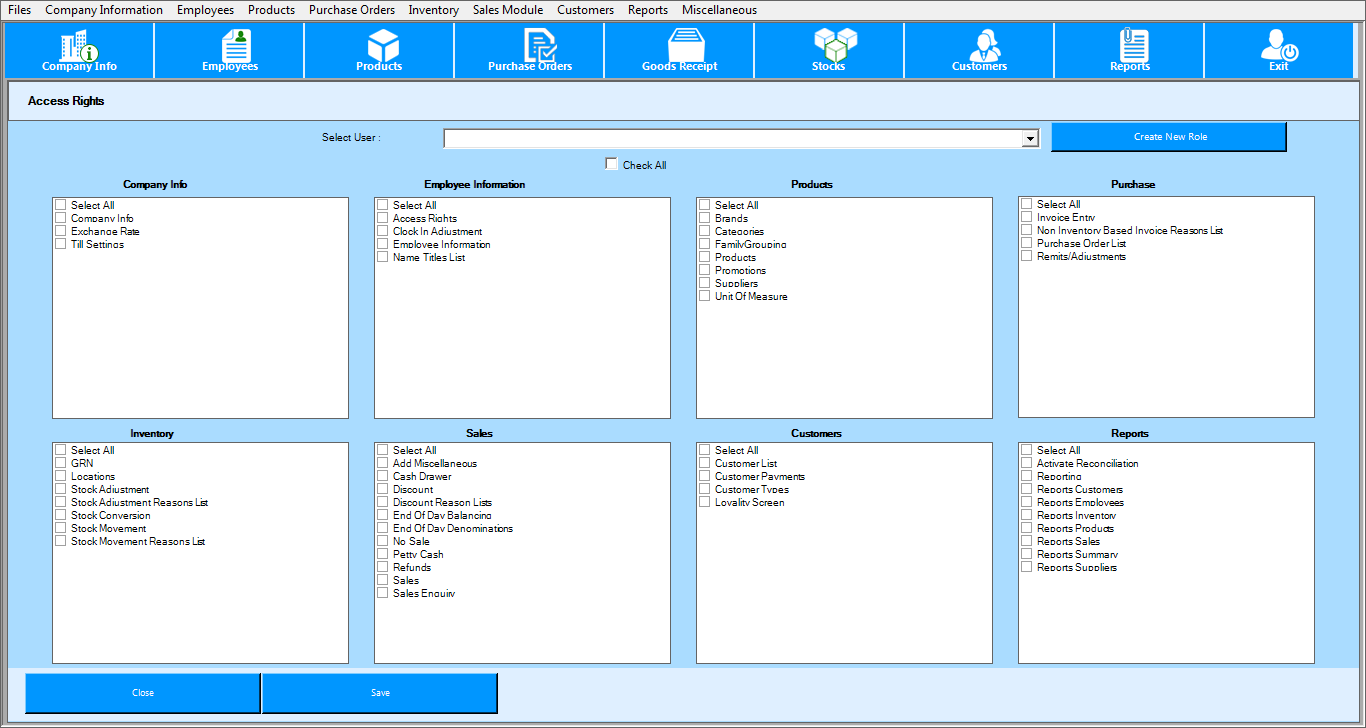Open the Files menu
Viewport: 1366px width, 728px height.
[x=18, y=10]
